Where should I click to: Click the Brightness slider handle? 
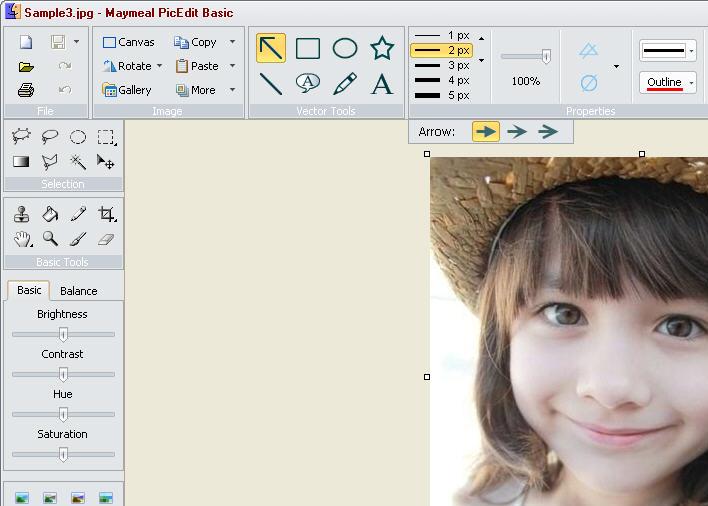[x=63, y=334]
